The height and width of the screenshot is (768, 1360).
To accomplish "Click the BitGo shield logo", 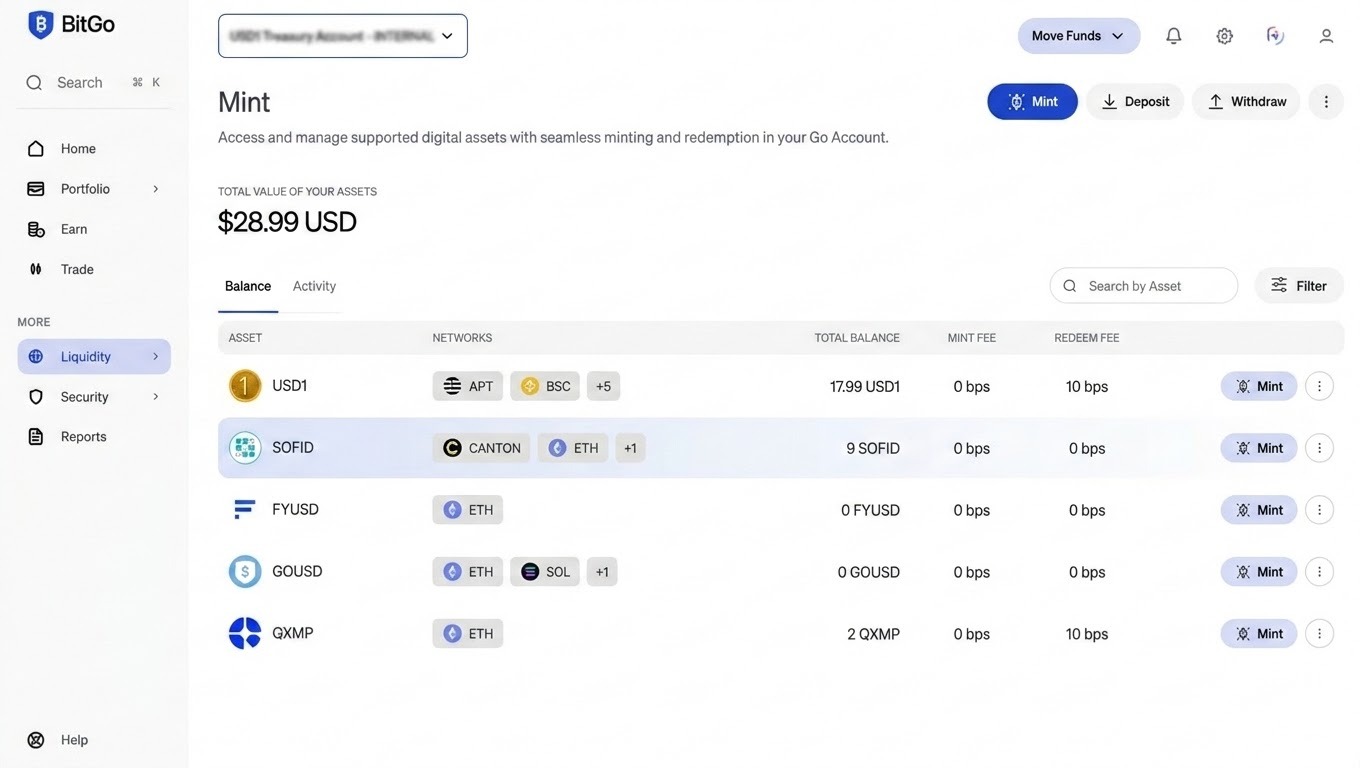I will [x=40, y=25].
